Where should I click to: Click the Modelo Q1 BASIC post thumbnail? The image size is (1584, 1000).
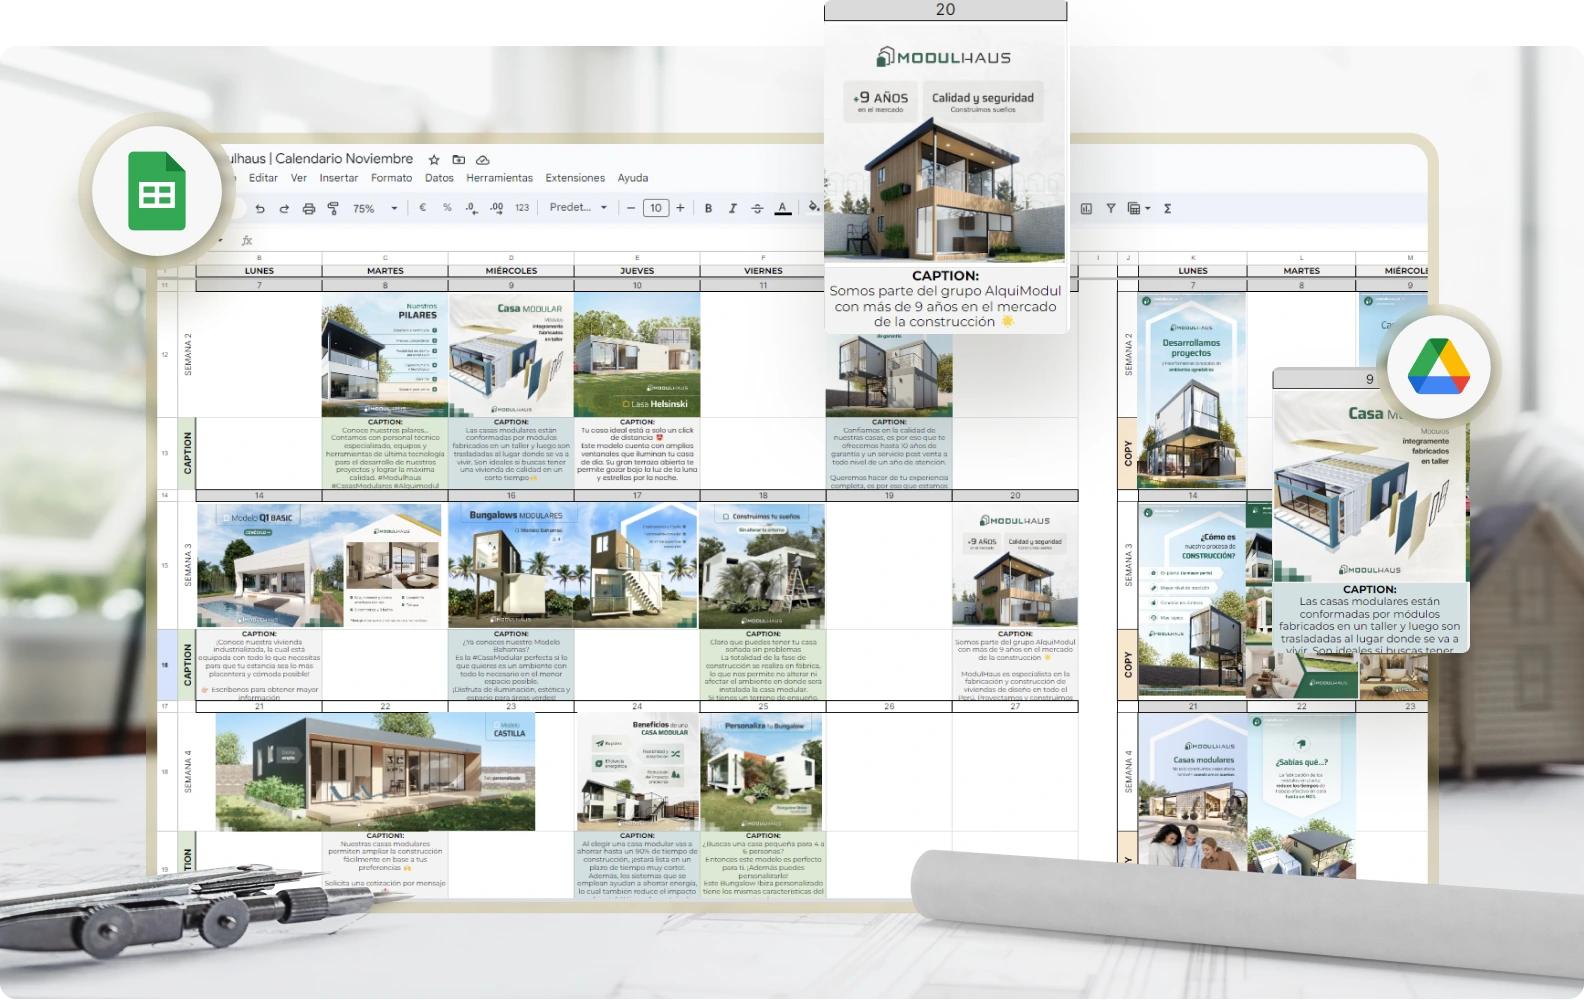tap(319, 565)
